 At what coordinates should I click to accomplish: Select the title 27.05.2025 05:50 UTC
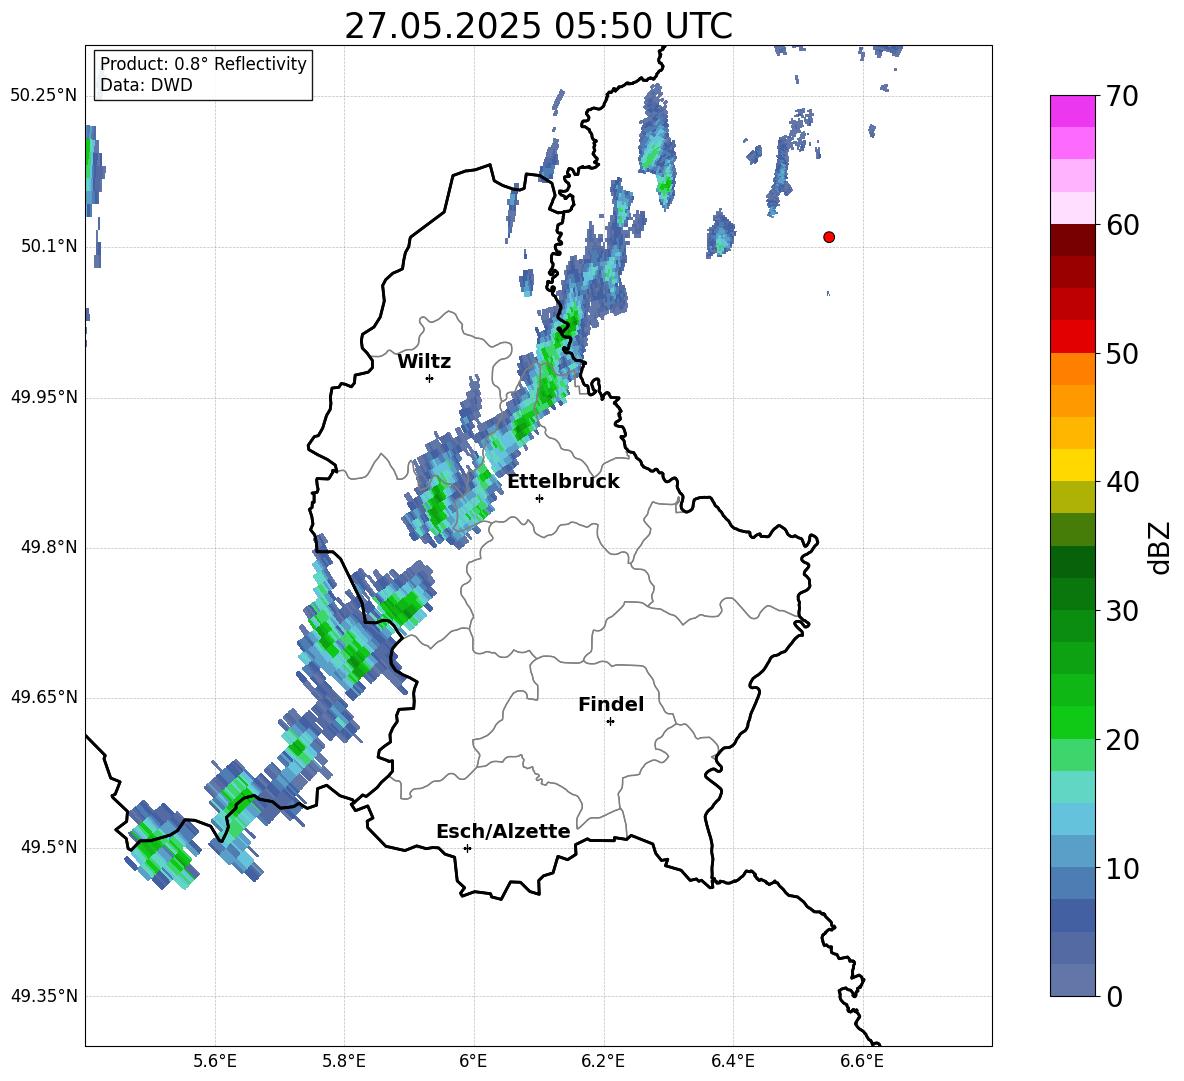[538, 26]
